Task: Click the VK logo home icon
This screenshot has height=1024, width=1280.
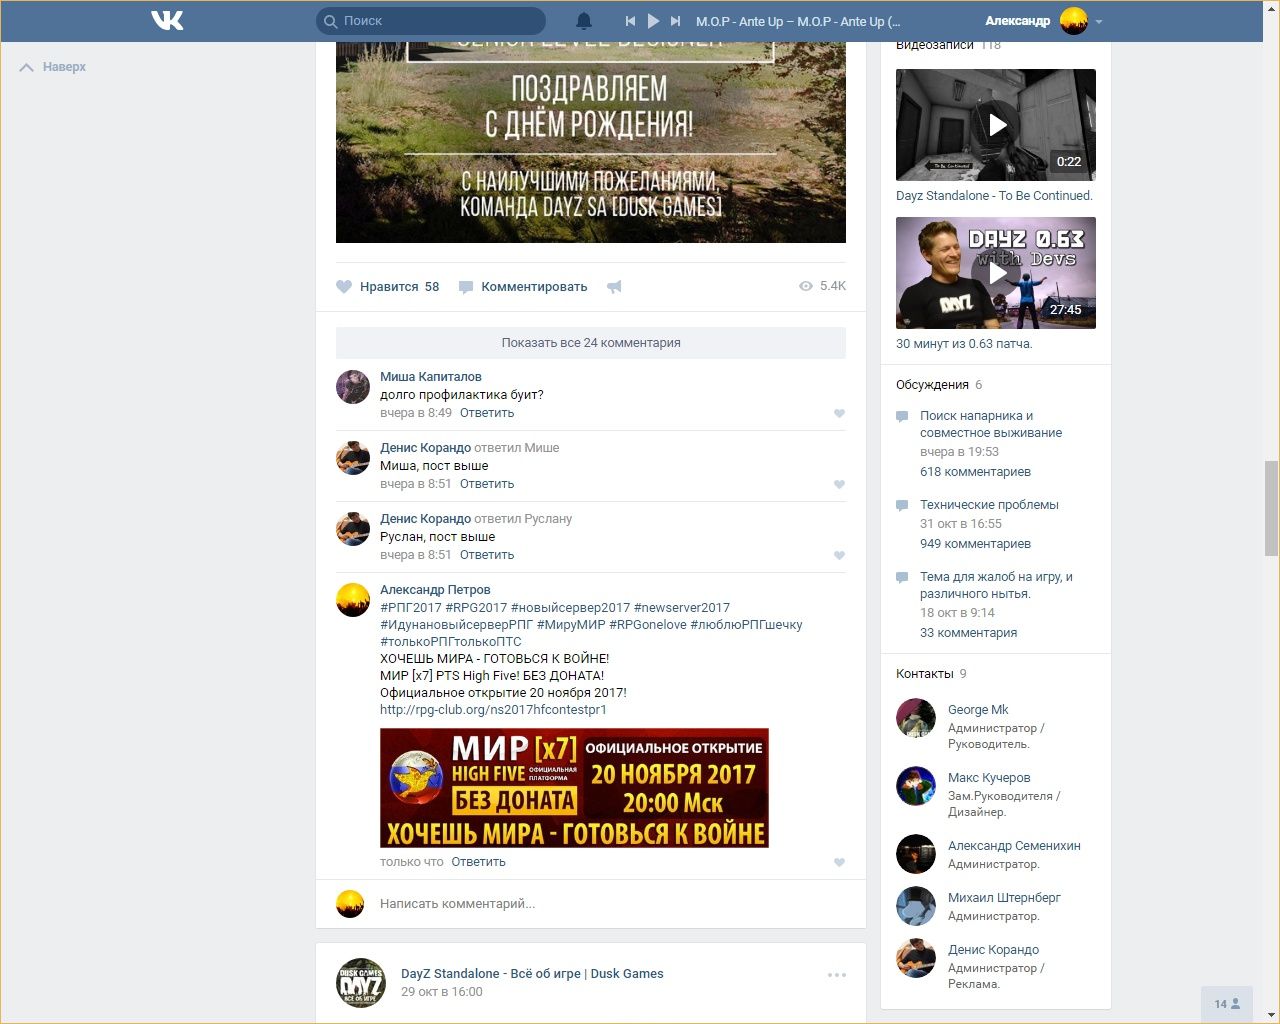Action: coord(167,20)
